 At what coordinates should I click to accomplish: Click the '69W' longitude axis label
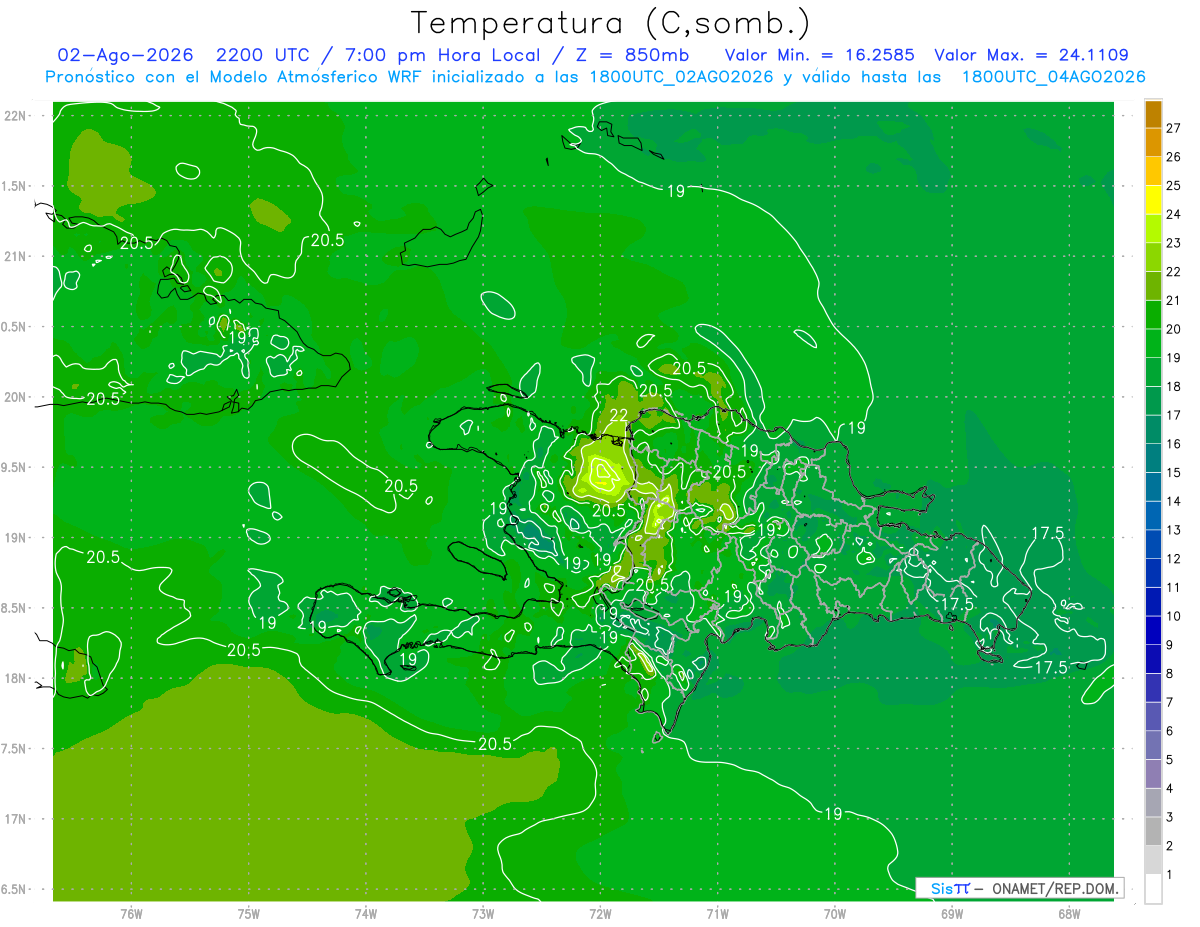pos(952,913)
